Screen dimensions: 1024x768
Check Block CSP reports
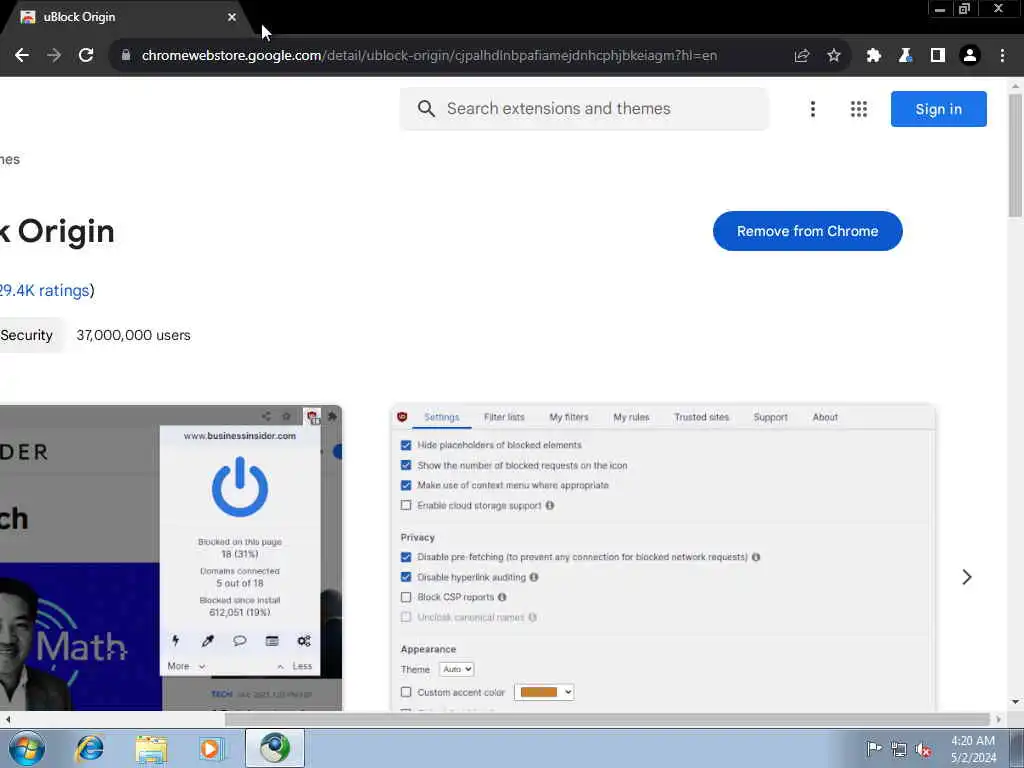click(x=406, y=597)
